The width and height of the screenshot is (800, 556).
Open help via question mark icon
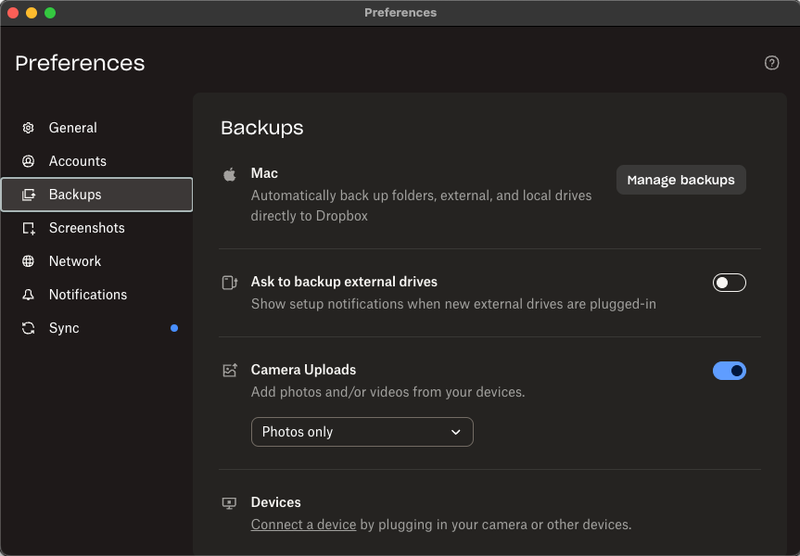(x=771, y=63)
